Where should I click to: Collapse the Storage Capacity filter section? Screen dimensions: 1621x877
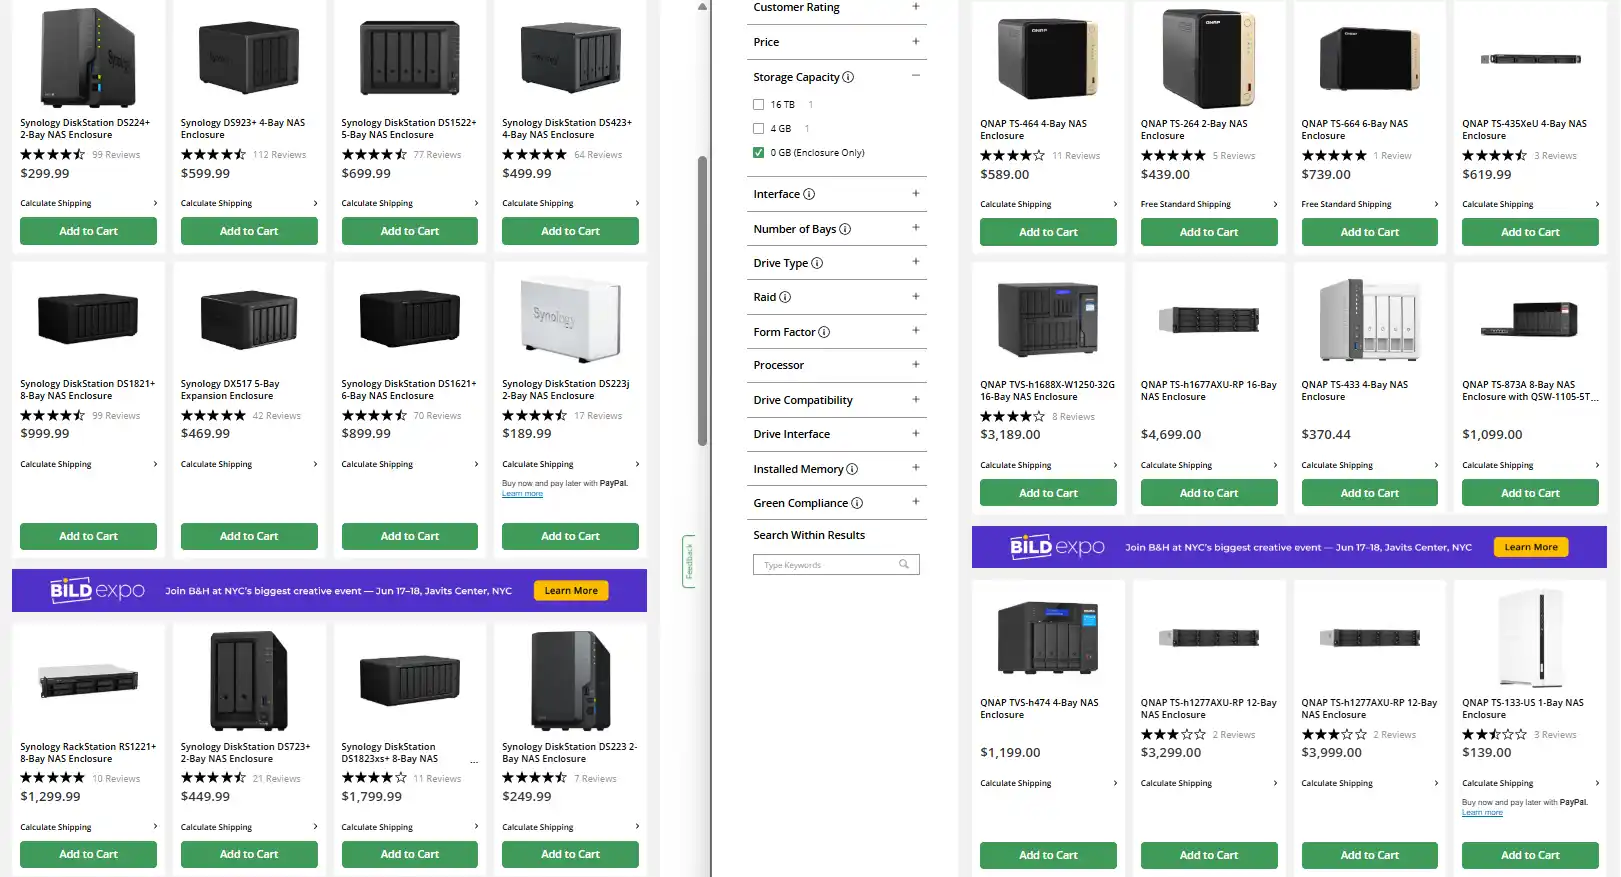915,76
